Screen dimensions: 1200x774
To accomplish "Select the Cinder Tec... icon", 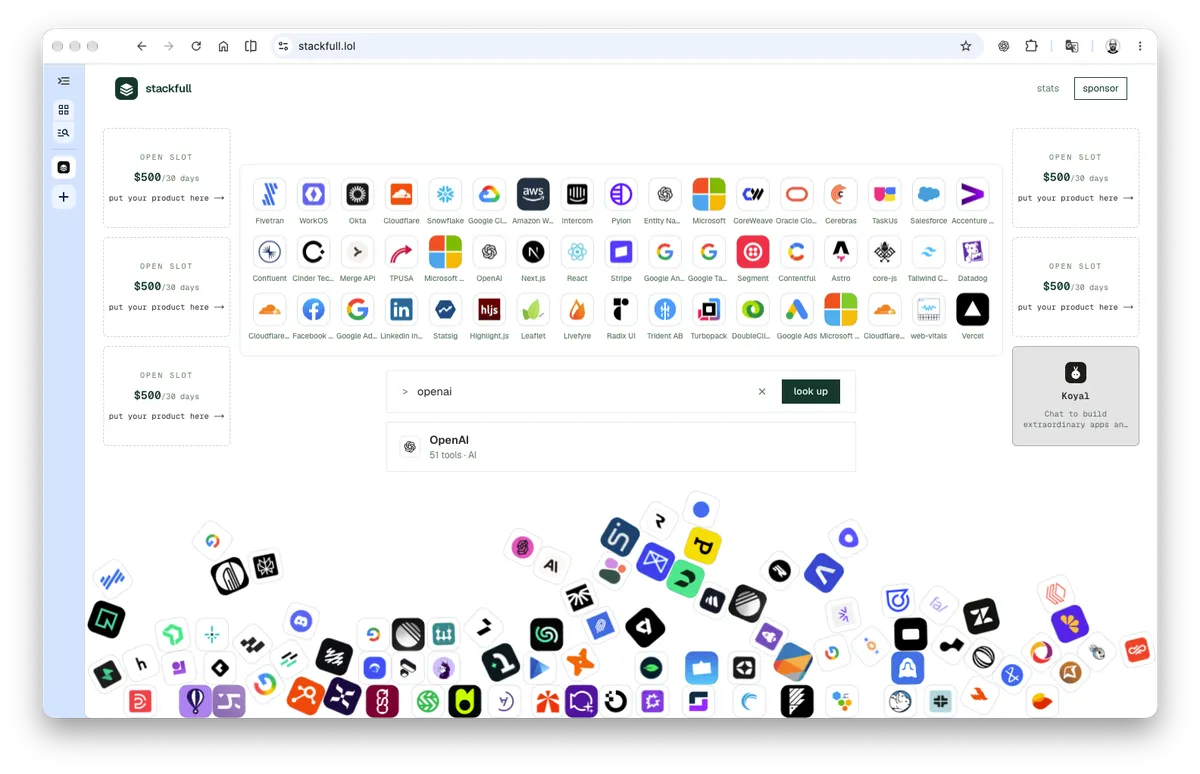I will pyautogui.click(x=313, y=252).
